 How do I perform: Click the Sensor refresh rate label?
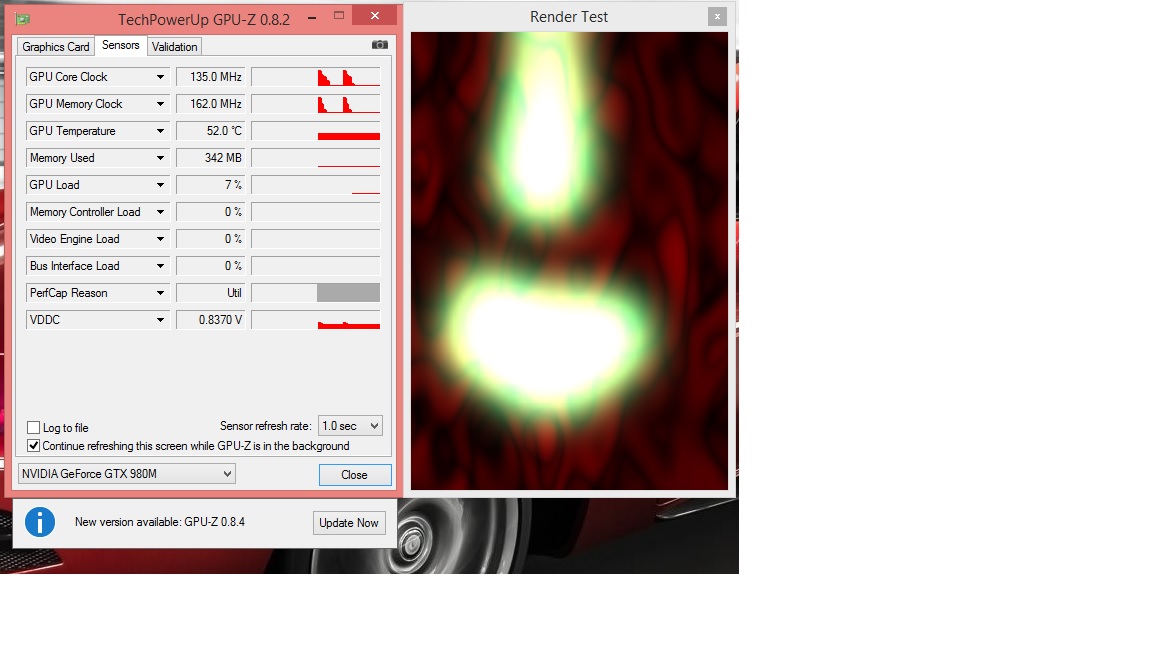tap(265, 426)
